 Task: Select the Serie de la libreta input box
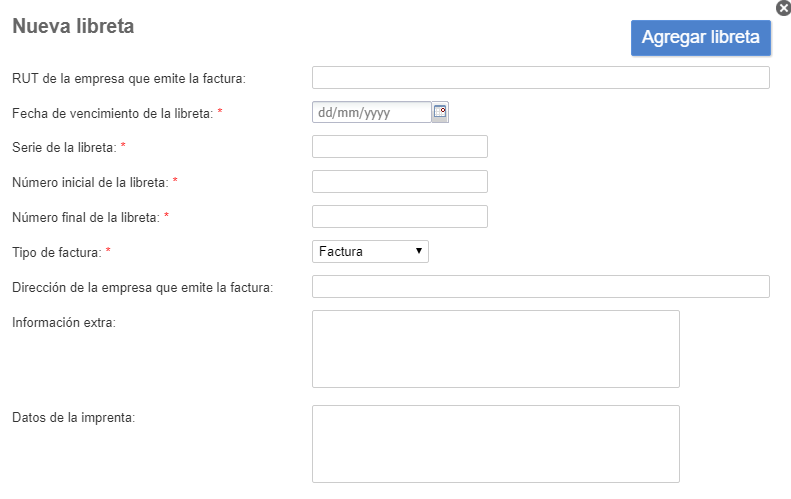point(399,147)
